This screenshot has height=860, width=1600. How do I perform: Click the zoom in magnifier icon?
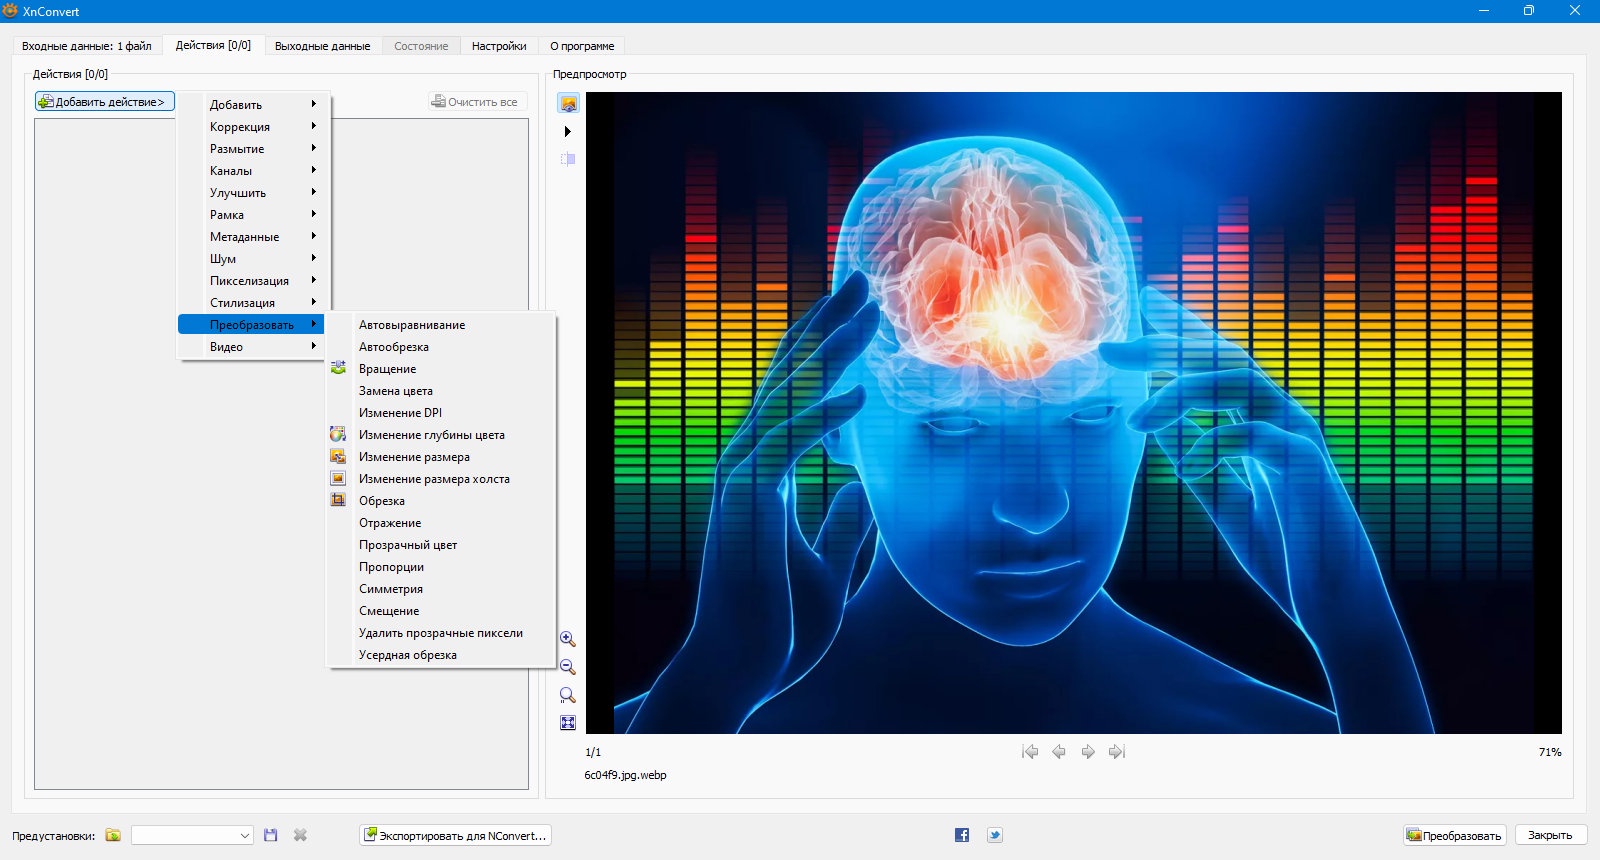[567, 639]
